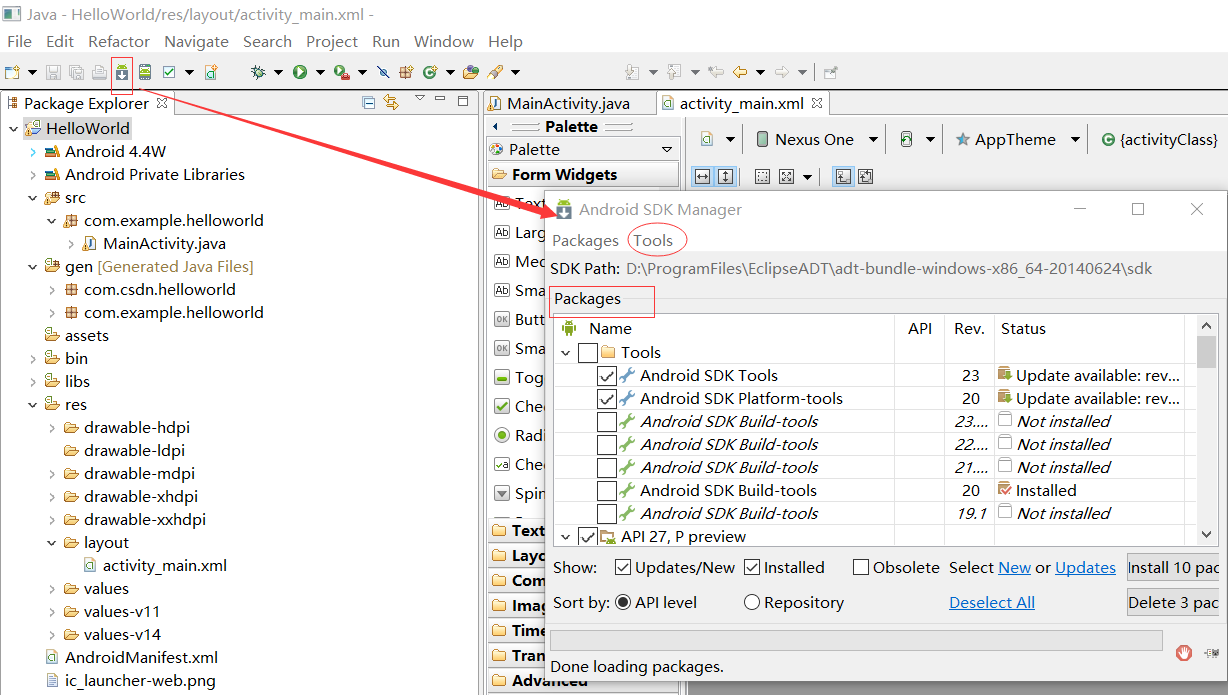The image size is (1228, 695).
Task: Toggle fill height icon in layout editor
Action: (x=726, y=176)
